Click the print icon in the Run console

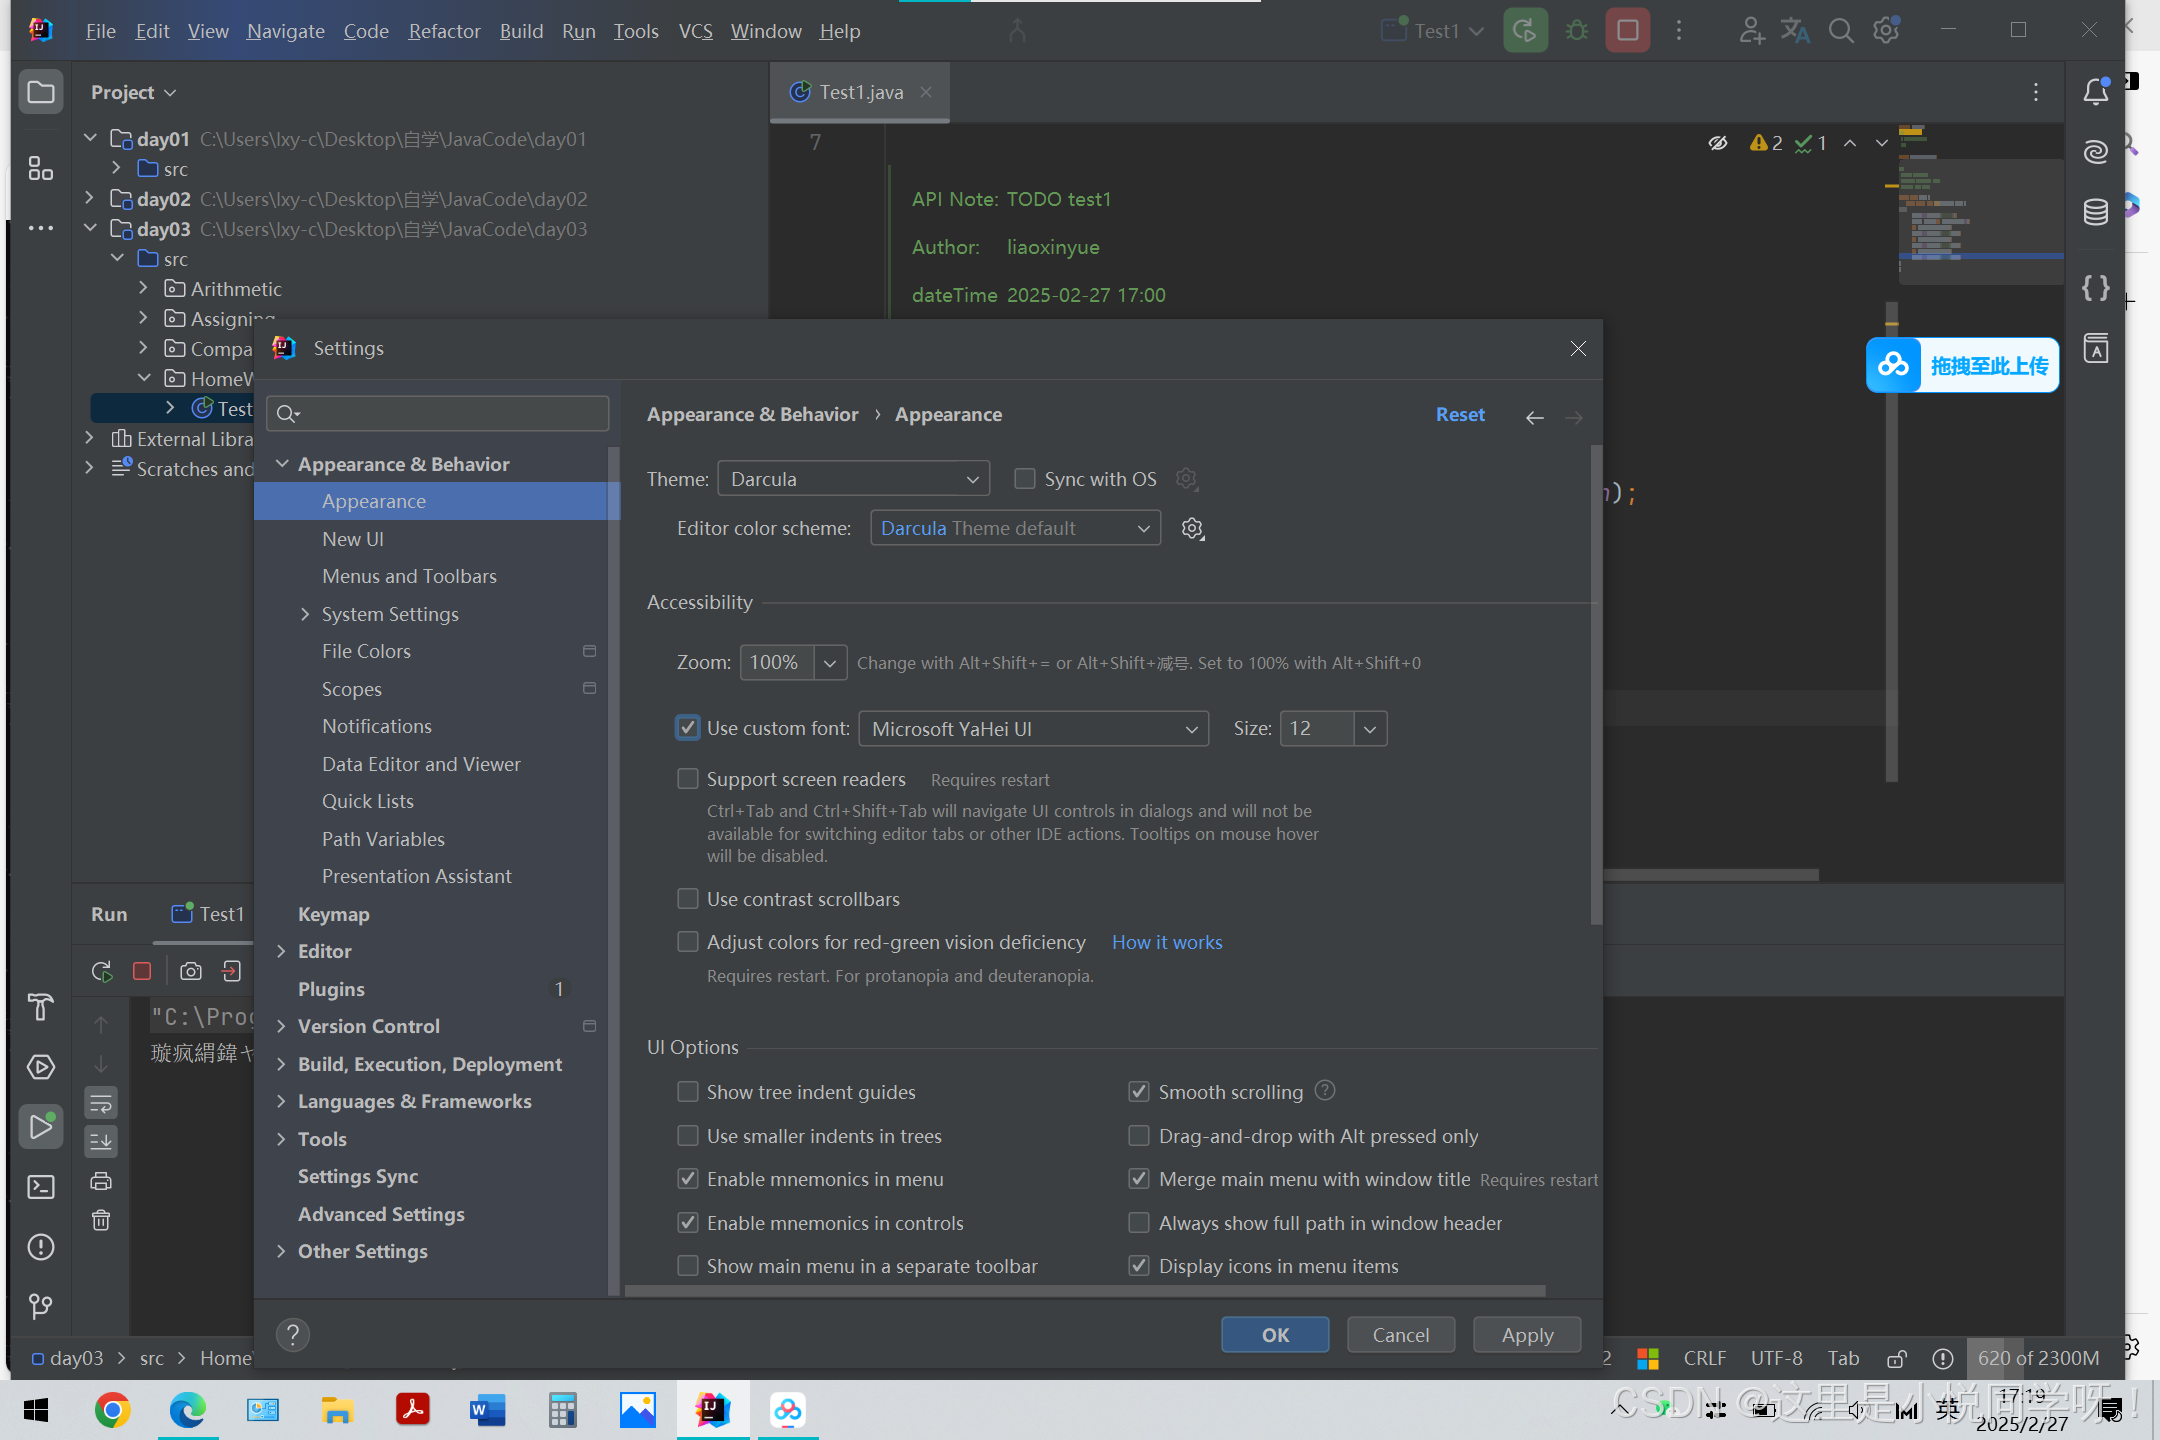(101, 1181)
